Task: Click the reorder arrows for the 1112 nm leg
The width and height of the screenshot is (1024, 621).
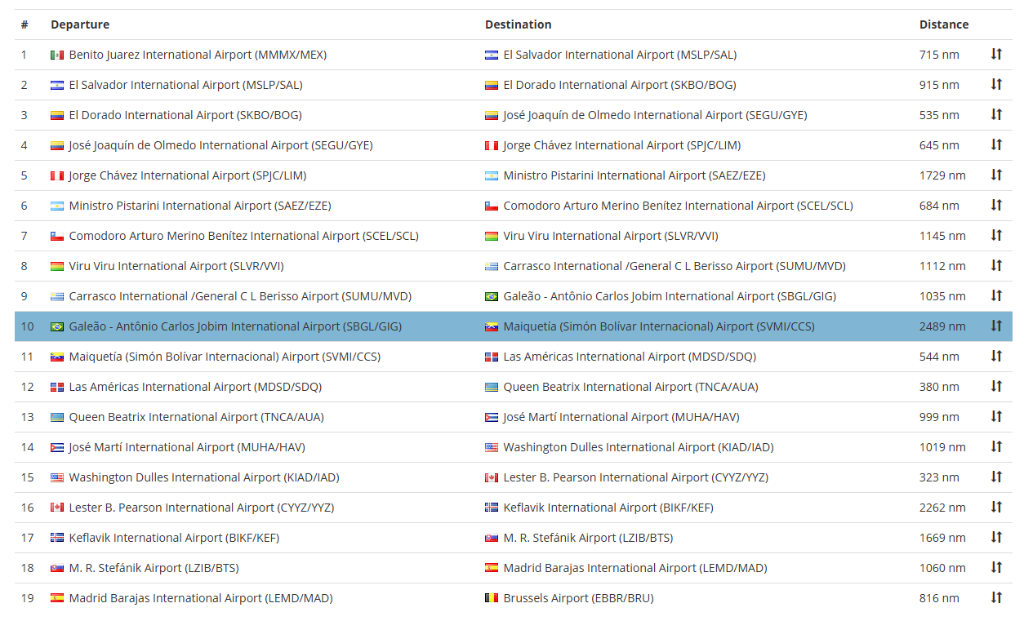Action: click(996, 265)
